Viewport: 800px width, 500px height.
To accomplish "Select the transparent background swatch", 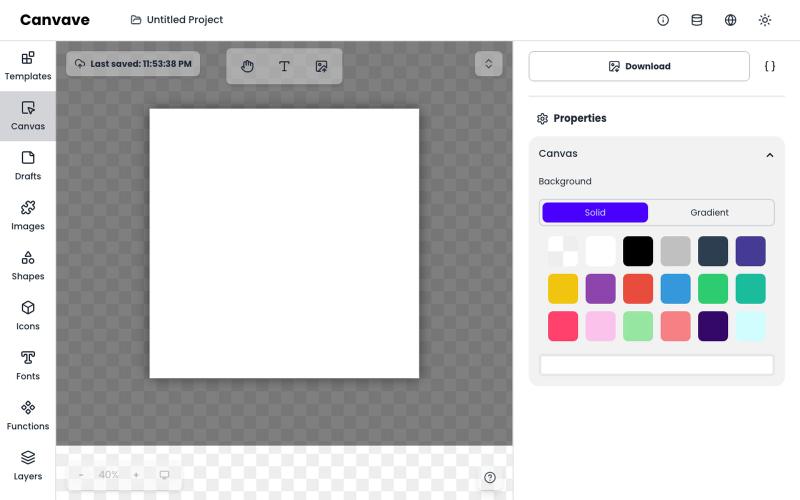I will point(563,251).
